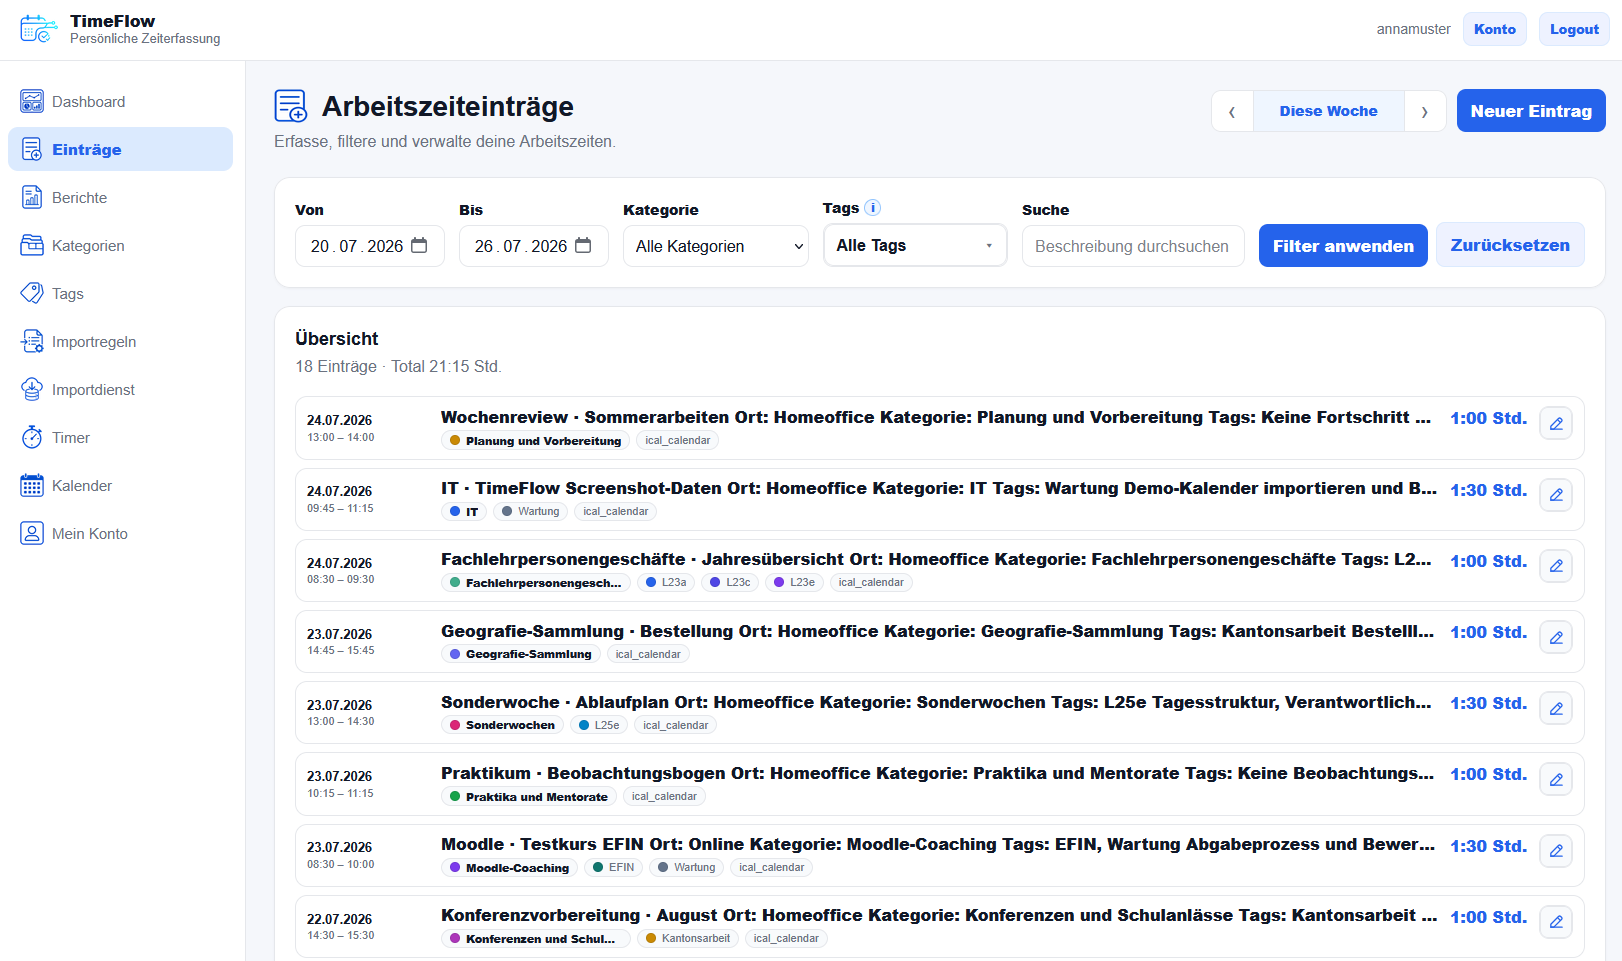Image resolution: width=1622 pixels, height=961 pixels.
Task: Click the Bis date field
Action: click(534, 246)
